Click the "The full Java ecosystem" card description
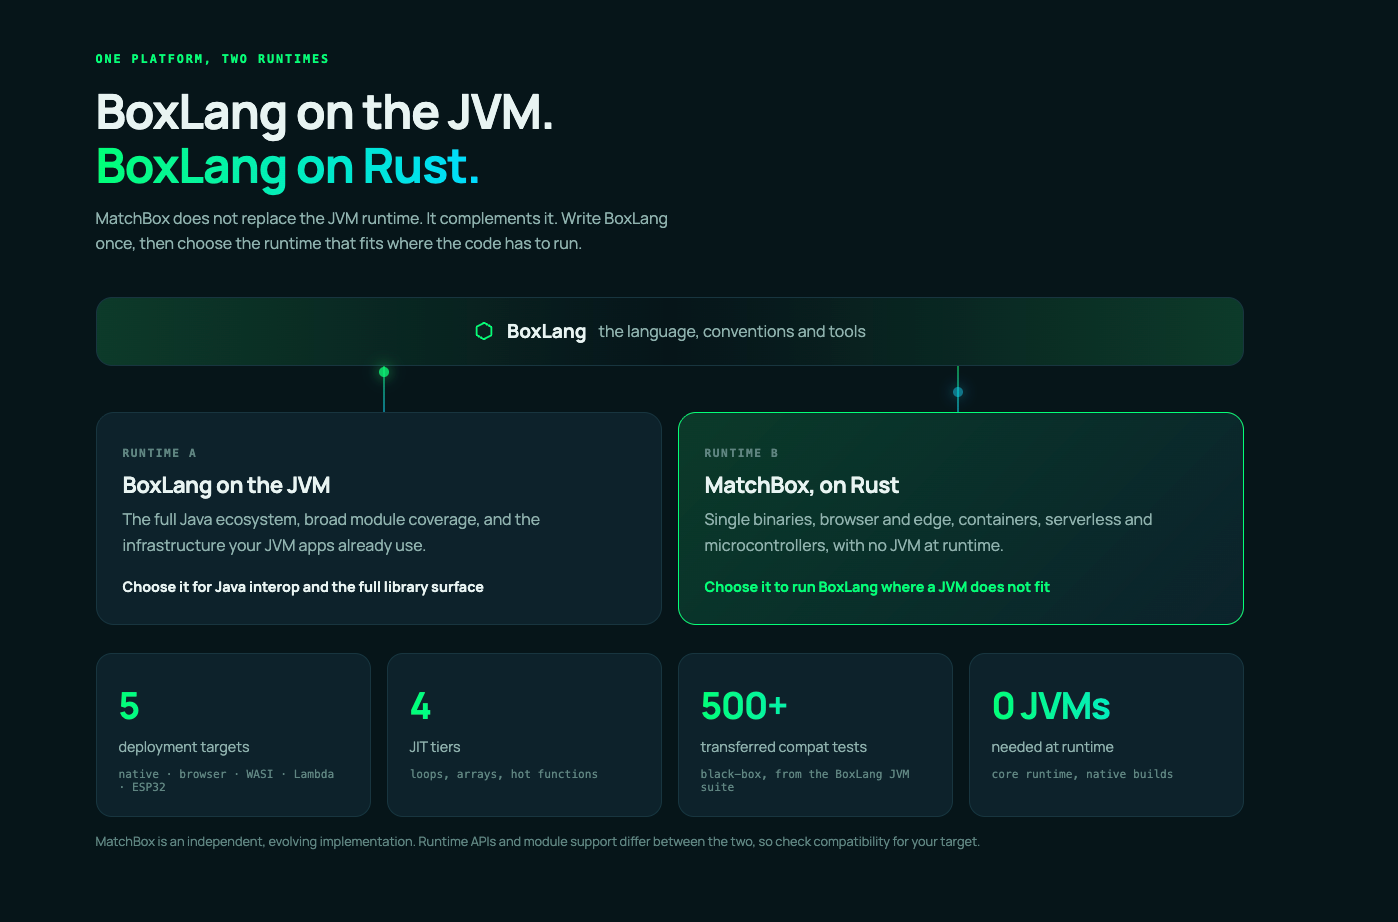 [x=331, y=532]
